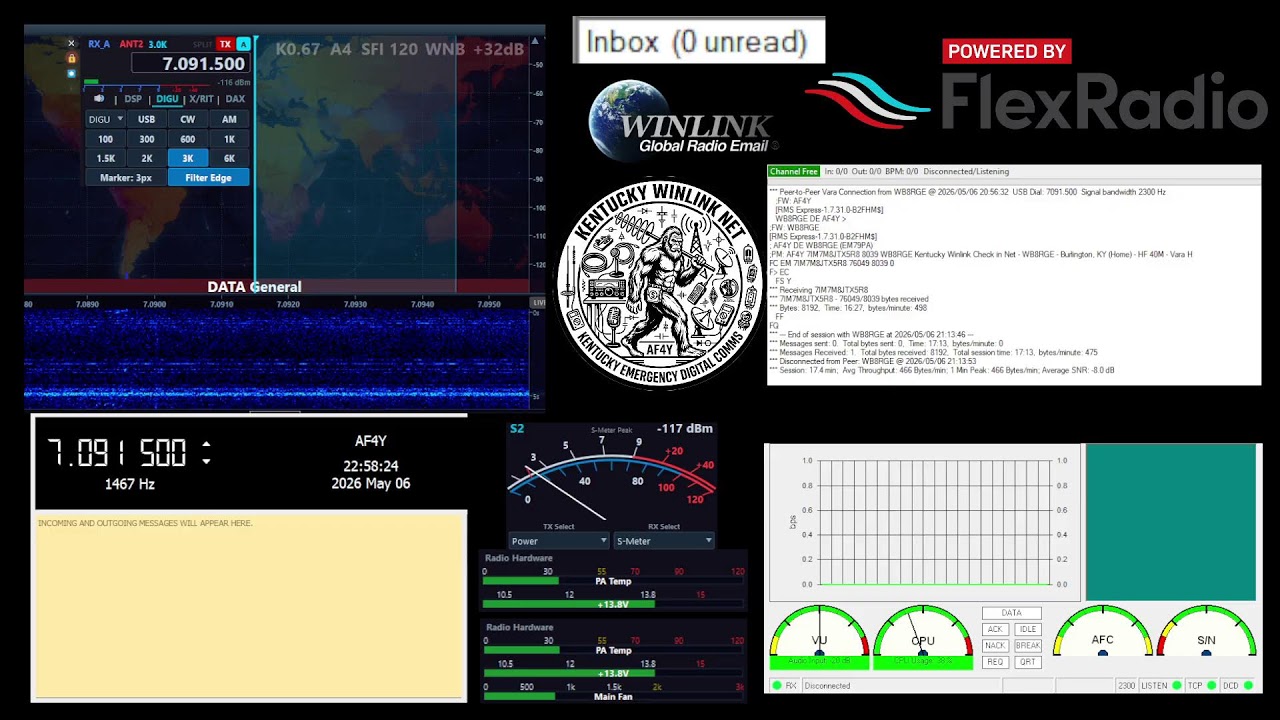Image resolution: width=1280 pixels, height=720 pixels.
Task: Select the 600 Hz filter preset
Action: (188, 139)
